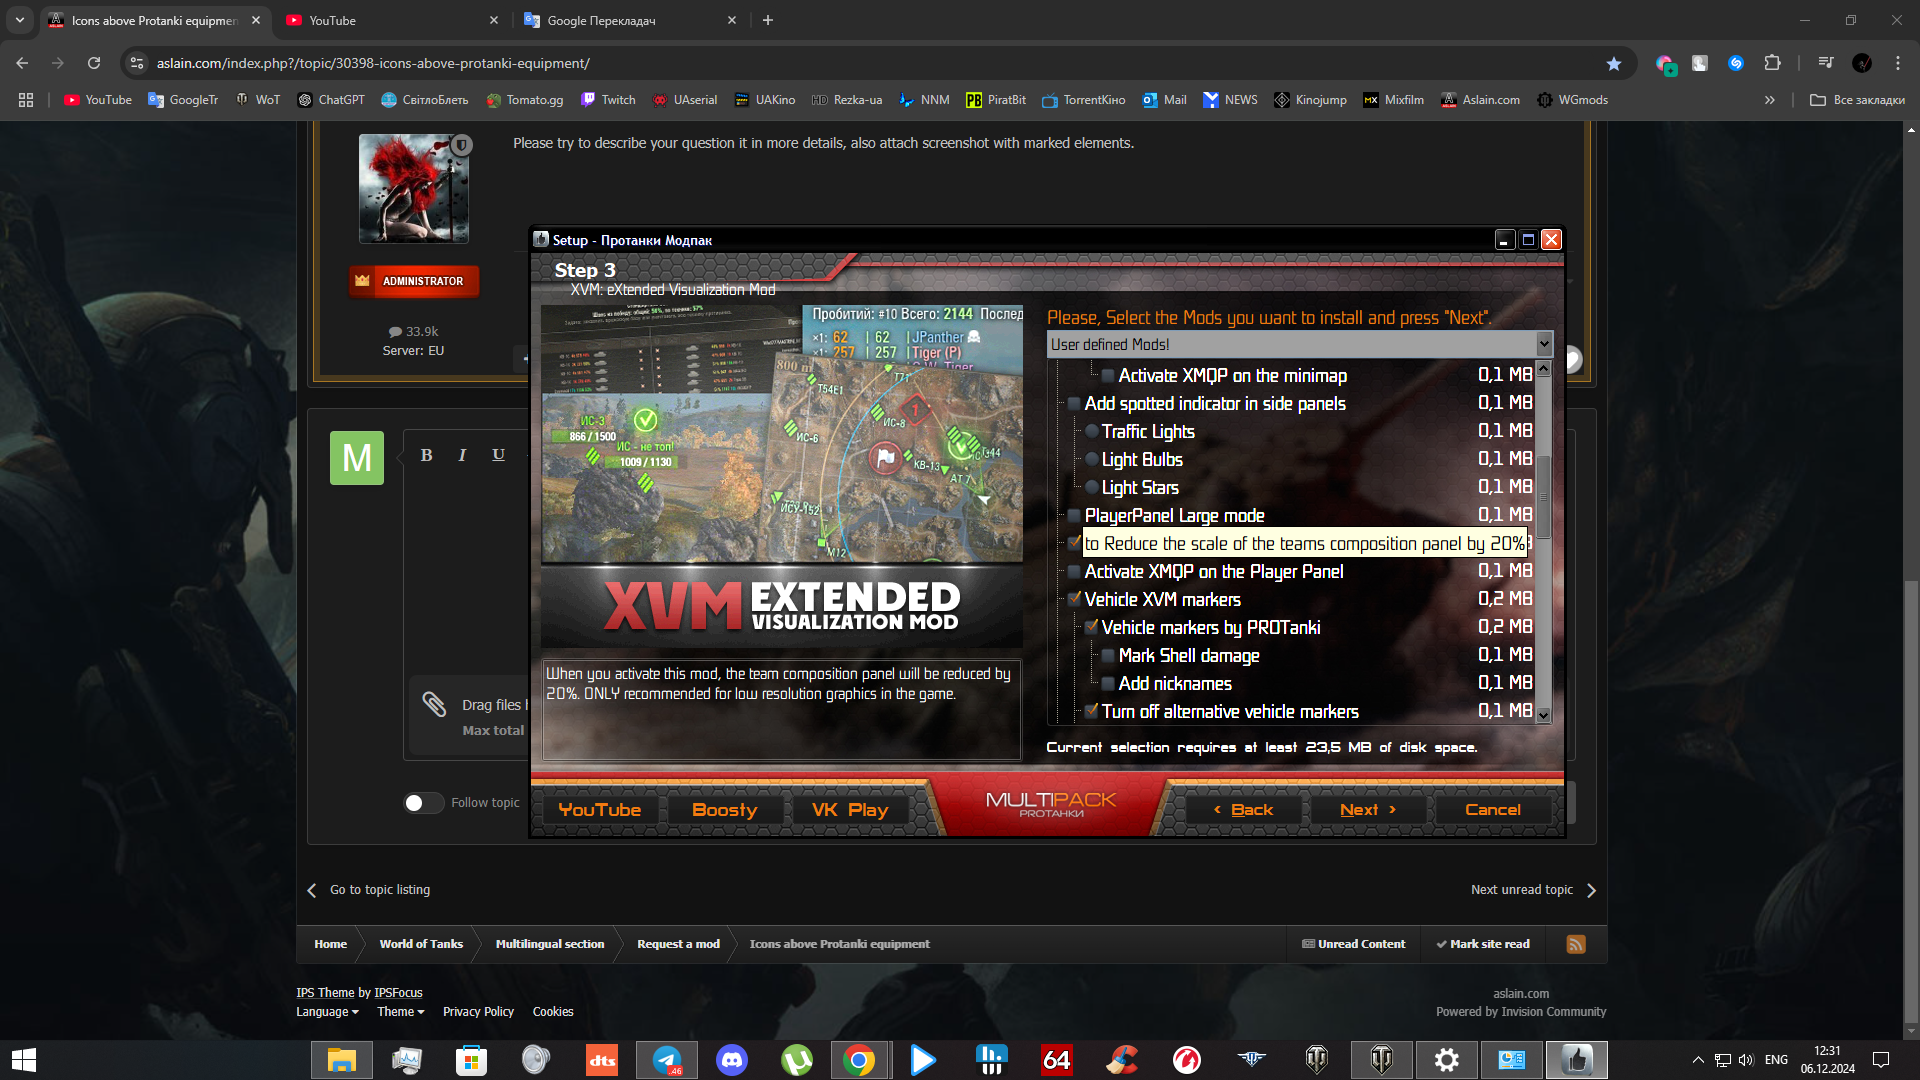Viewport: 1920px width, 1080px height.
Task: Click the bookmark star icon in address bar
Action: (x=1613, y=63)
